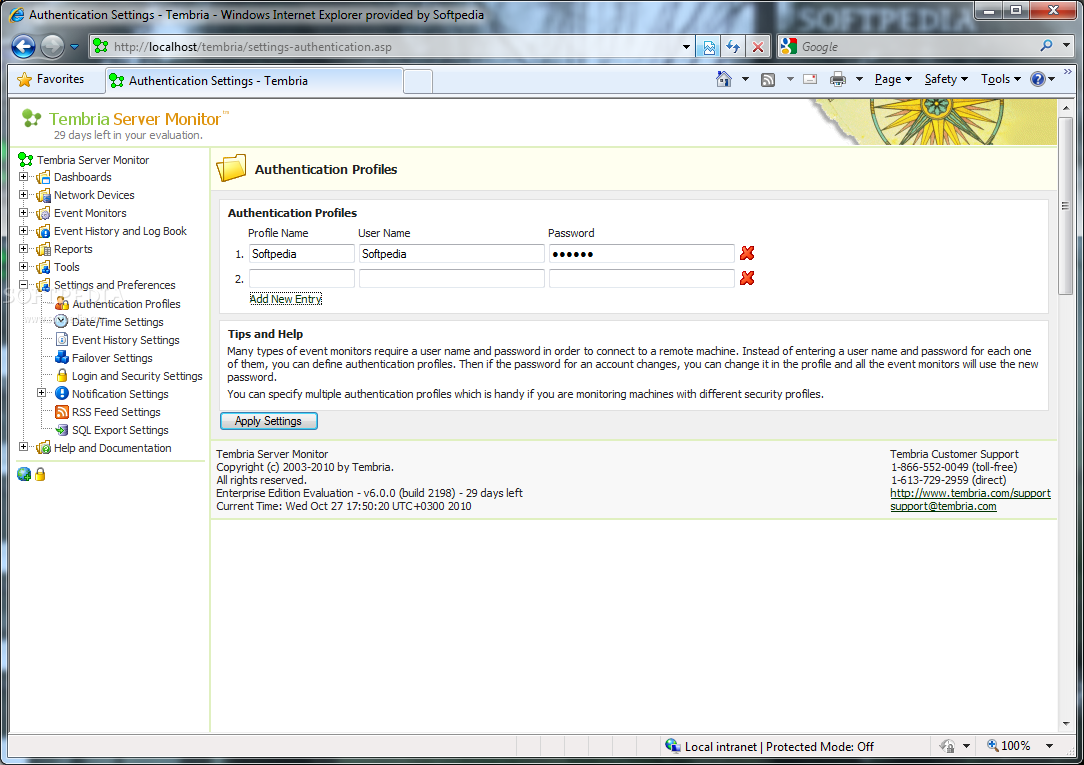Expand the Network Devices tree node
This screenshot has height=765, width=1084.
24,195
